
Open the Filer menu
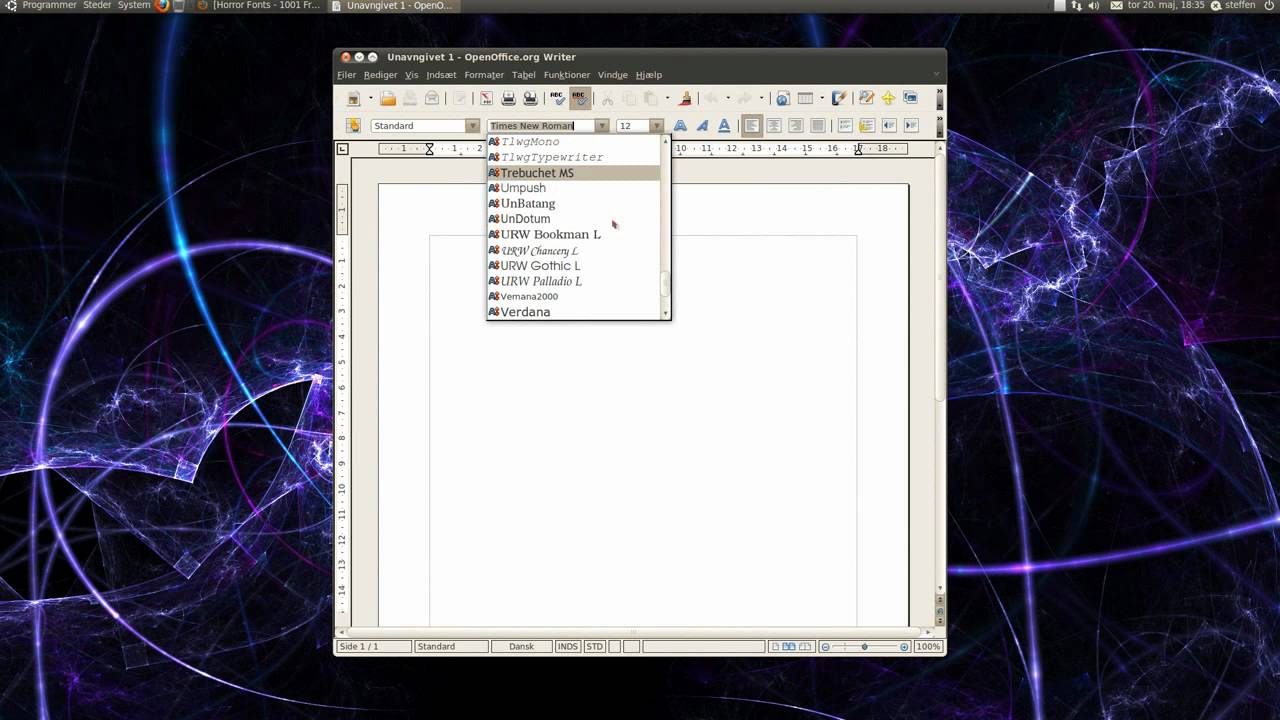tap(346, 75)
